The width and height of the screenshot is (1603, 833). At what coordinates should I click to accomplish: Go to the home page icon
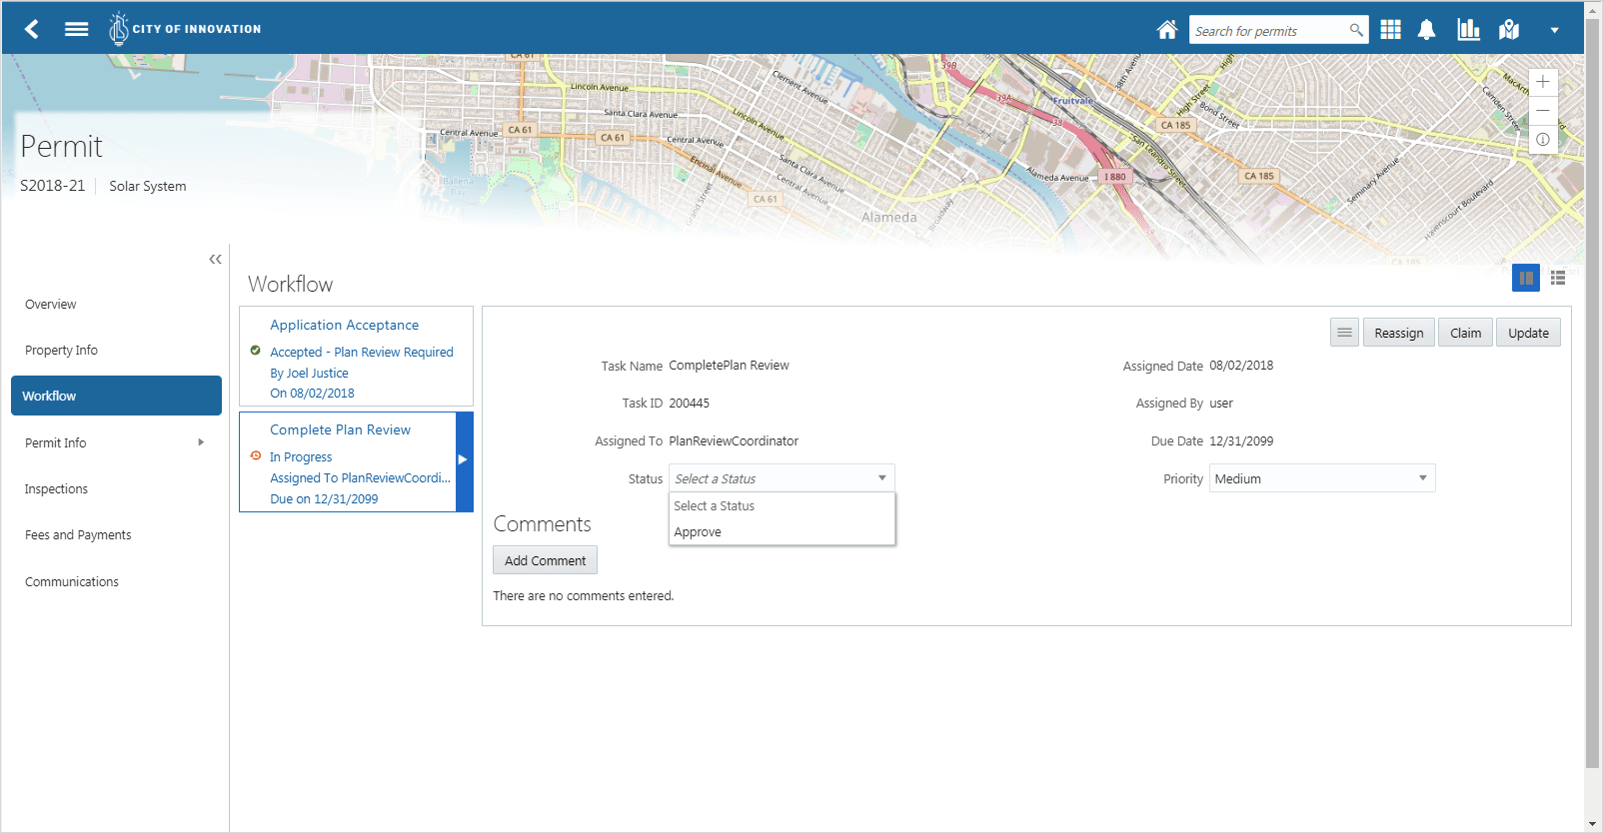pyautogui.click(x=1167, y=30)
